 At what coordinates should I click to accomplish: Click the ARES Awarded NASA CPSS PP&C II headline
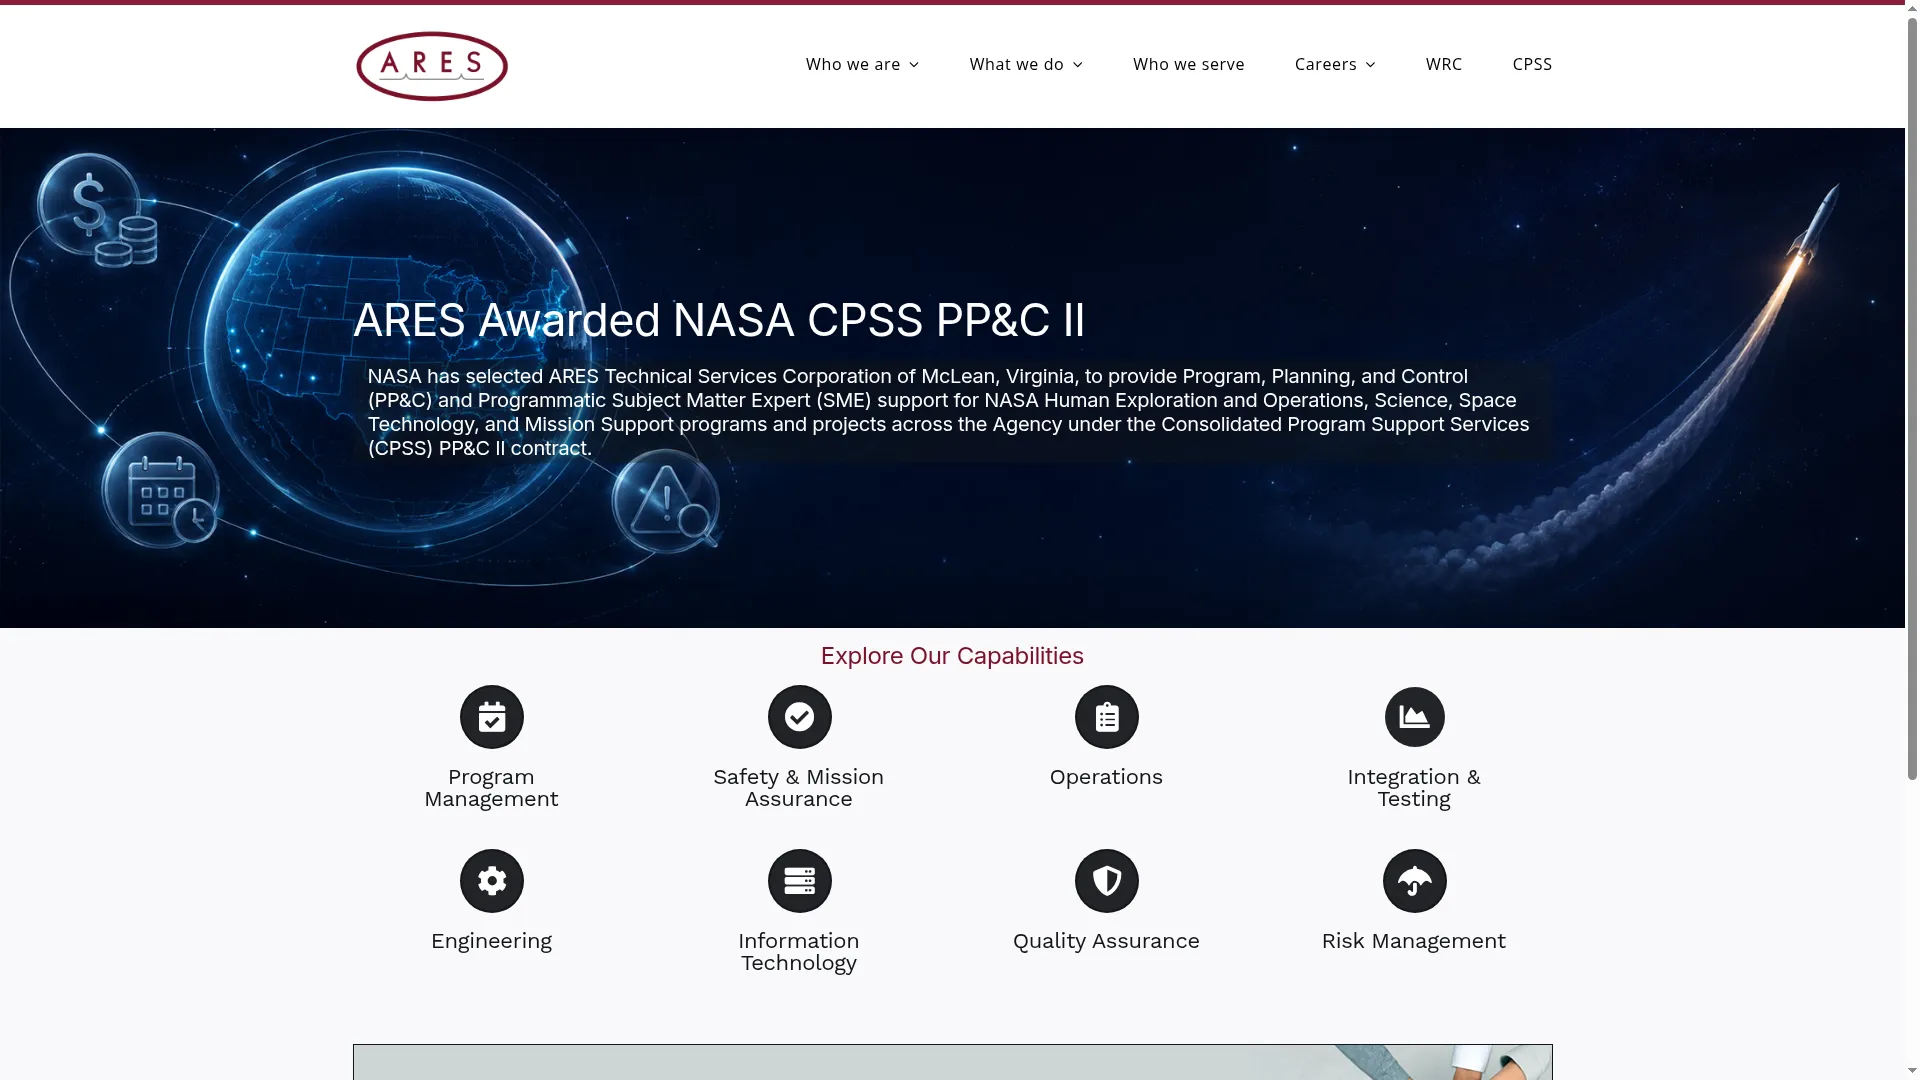point(719,320)
